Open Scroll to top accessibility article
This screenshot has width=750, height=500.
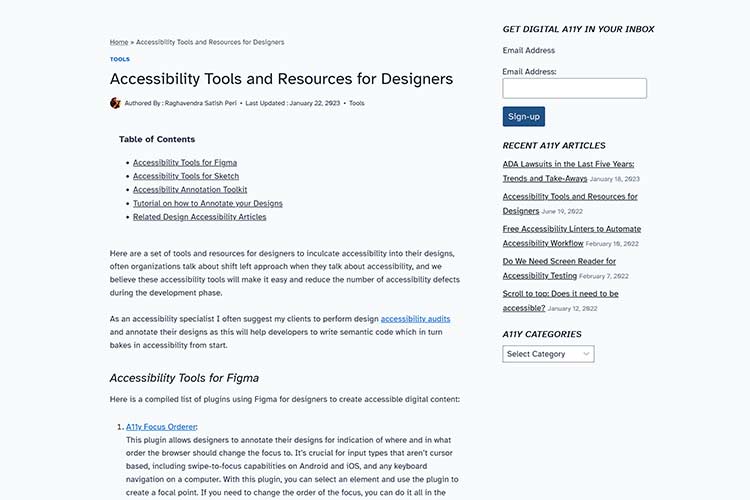[x=560, y=294]
